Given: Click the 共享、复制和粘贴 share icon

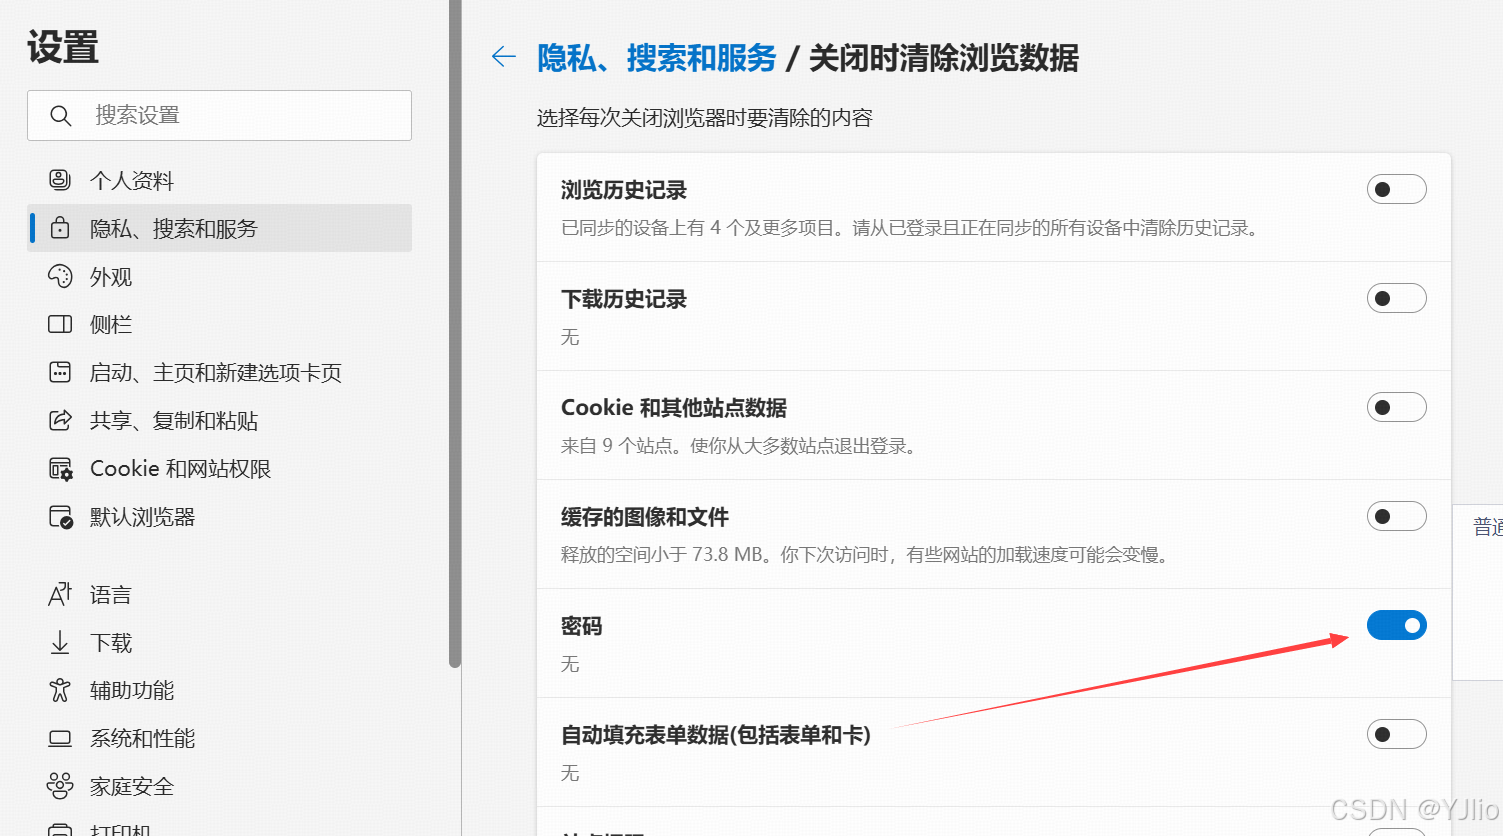Looking at the screenshot, I should (x=60, y=420).
